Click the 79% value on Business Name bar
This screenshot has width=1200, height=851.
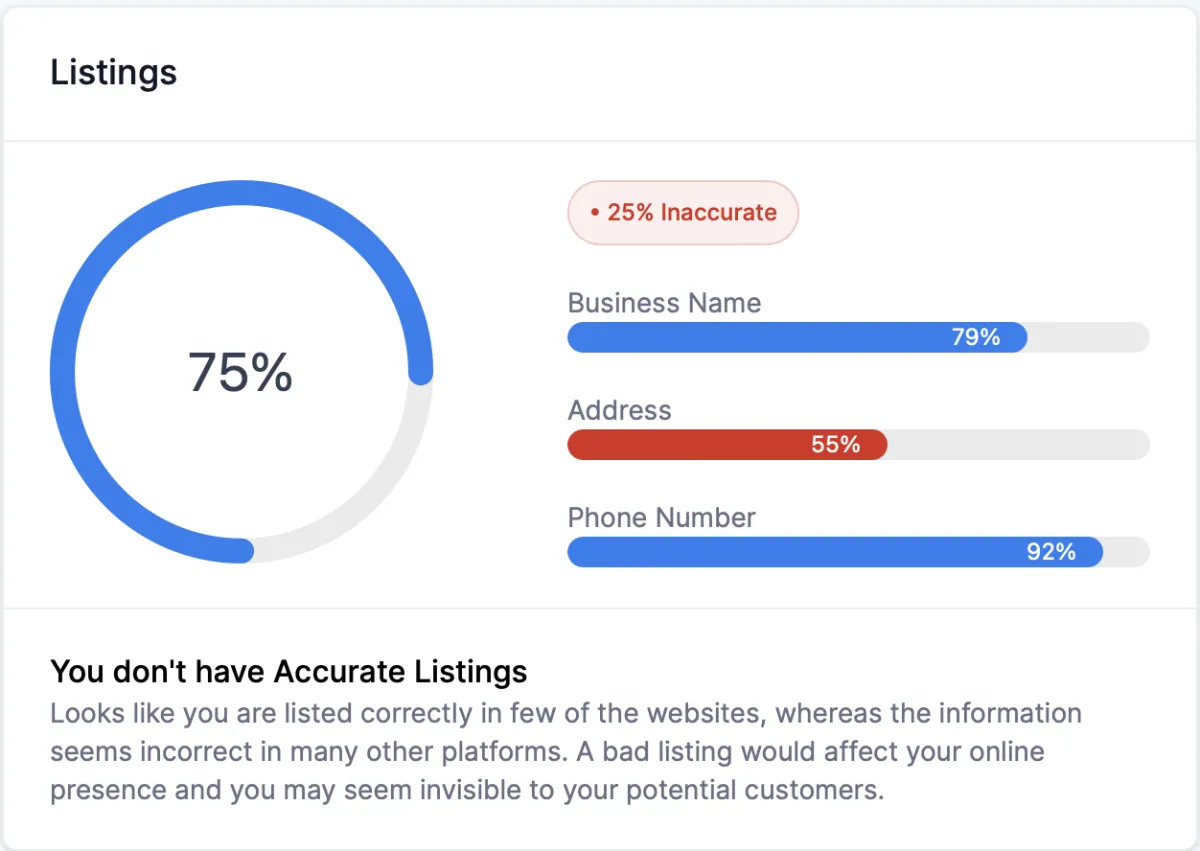[x=975, y=337]
